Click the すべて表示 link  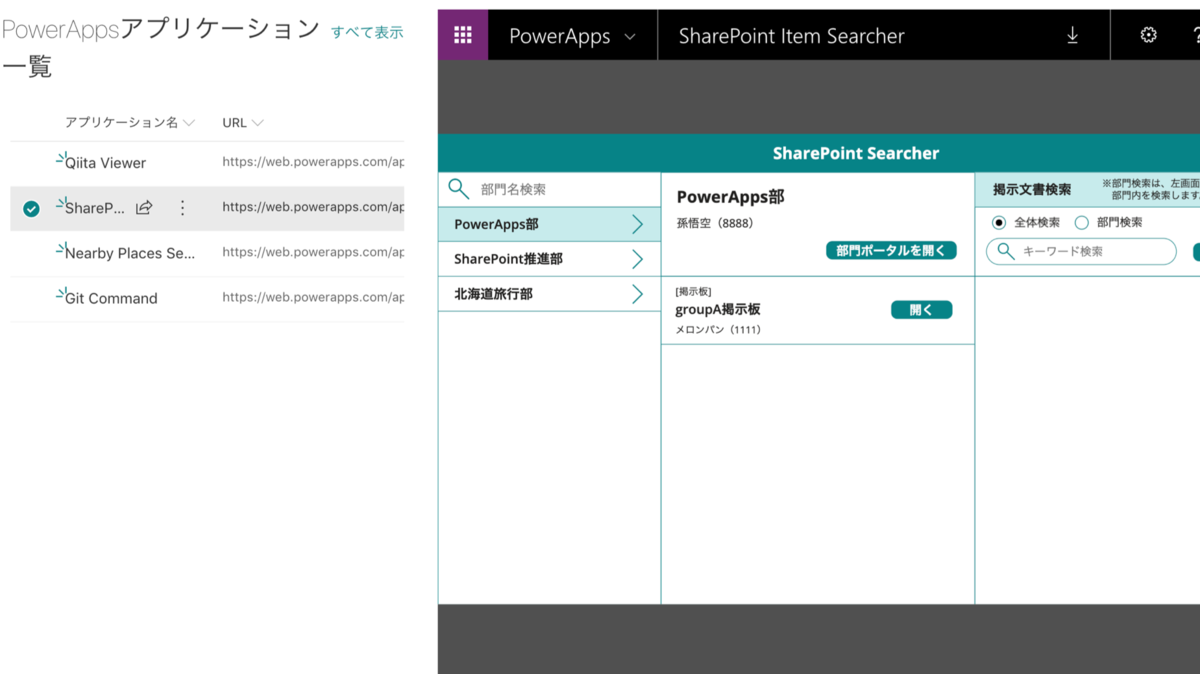(x=367, y=32)
